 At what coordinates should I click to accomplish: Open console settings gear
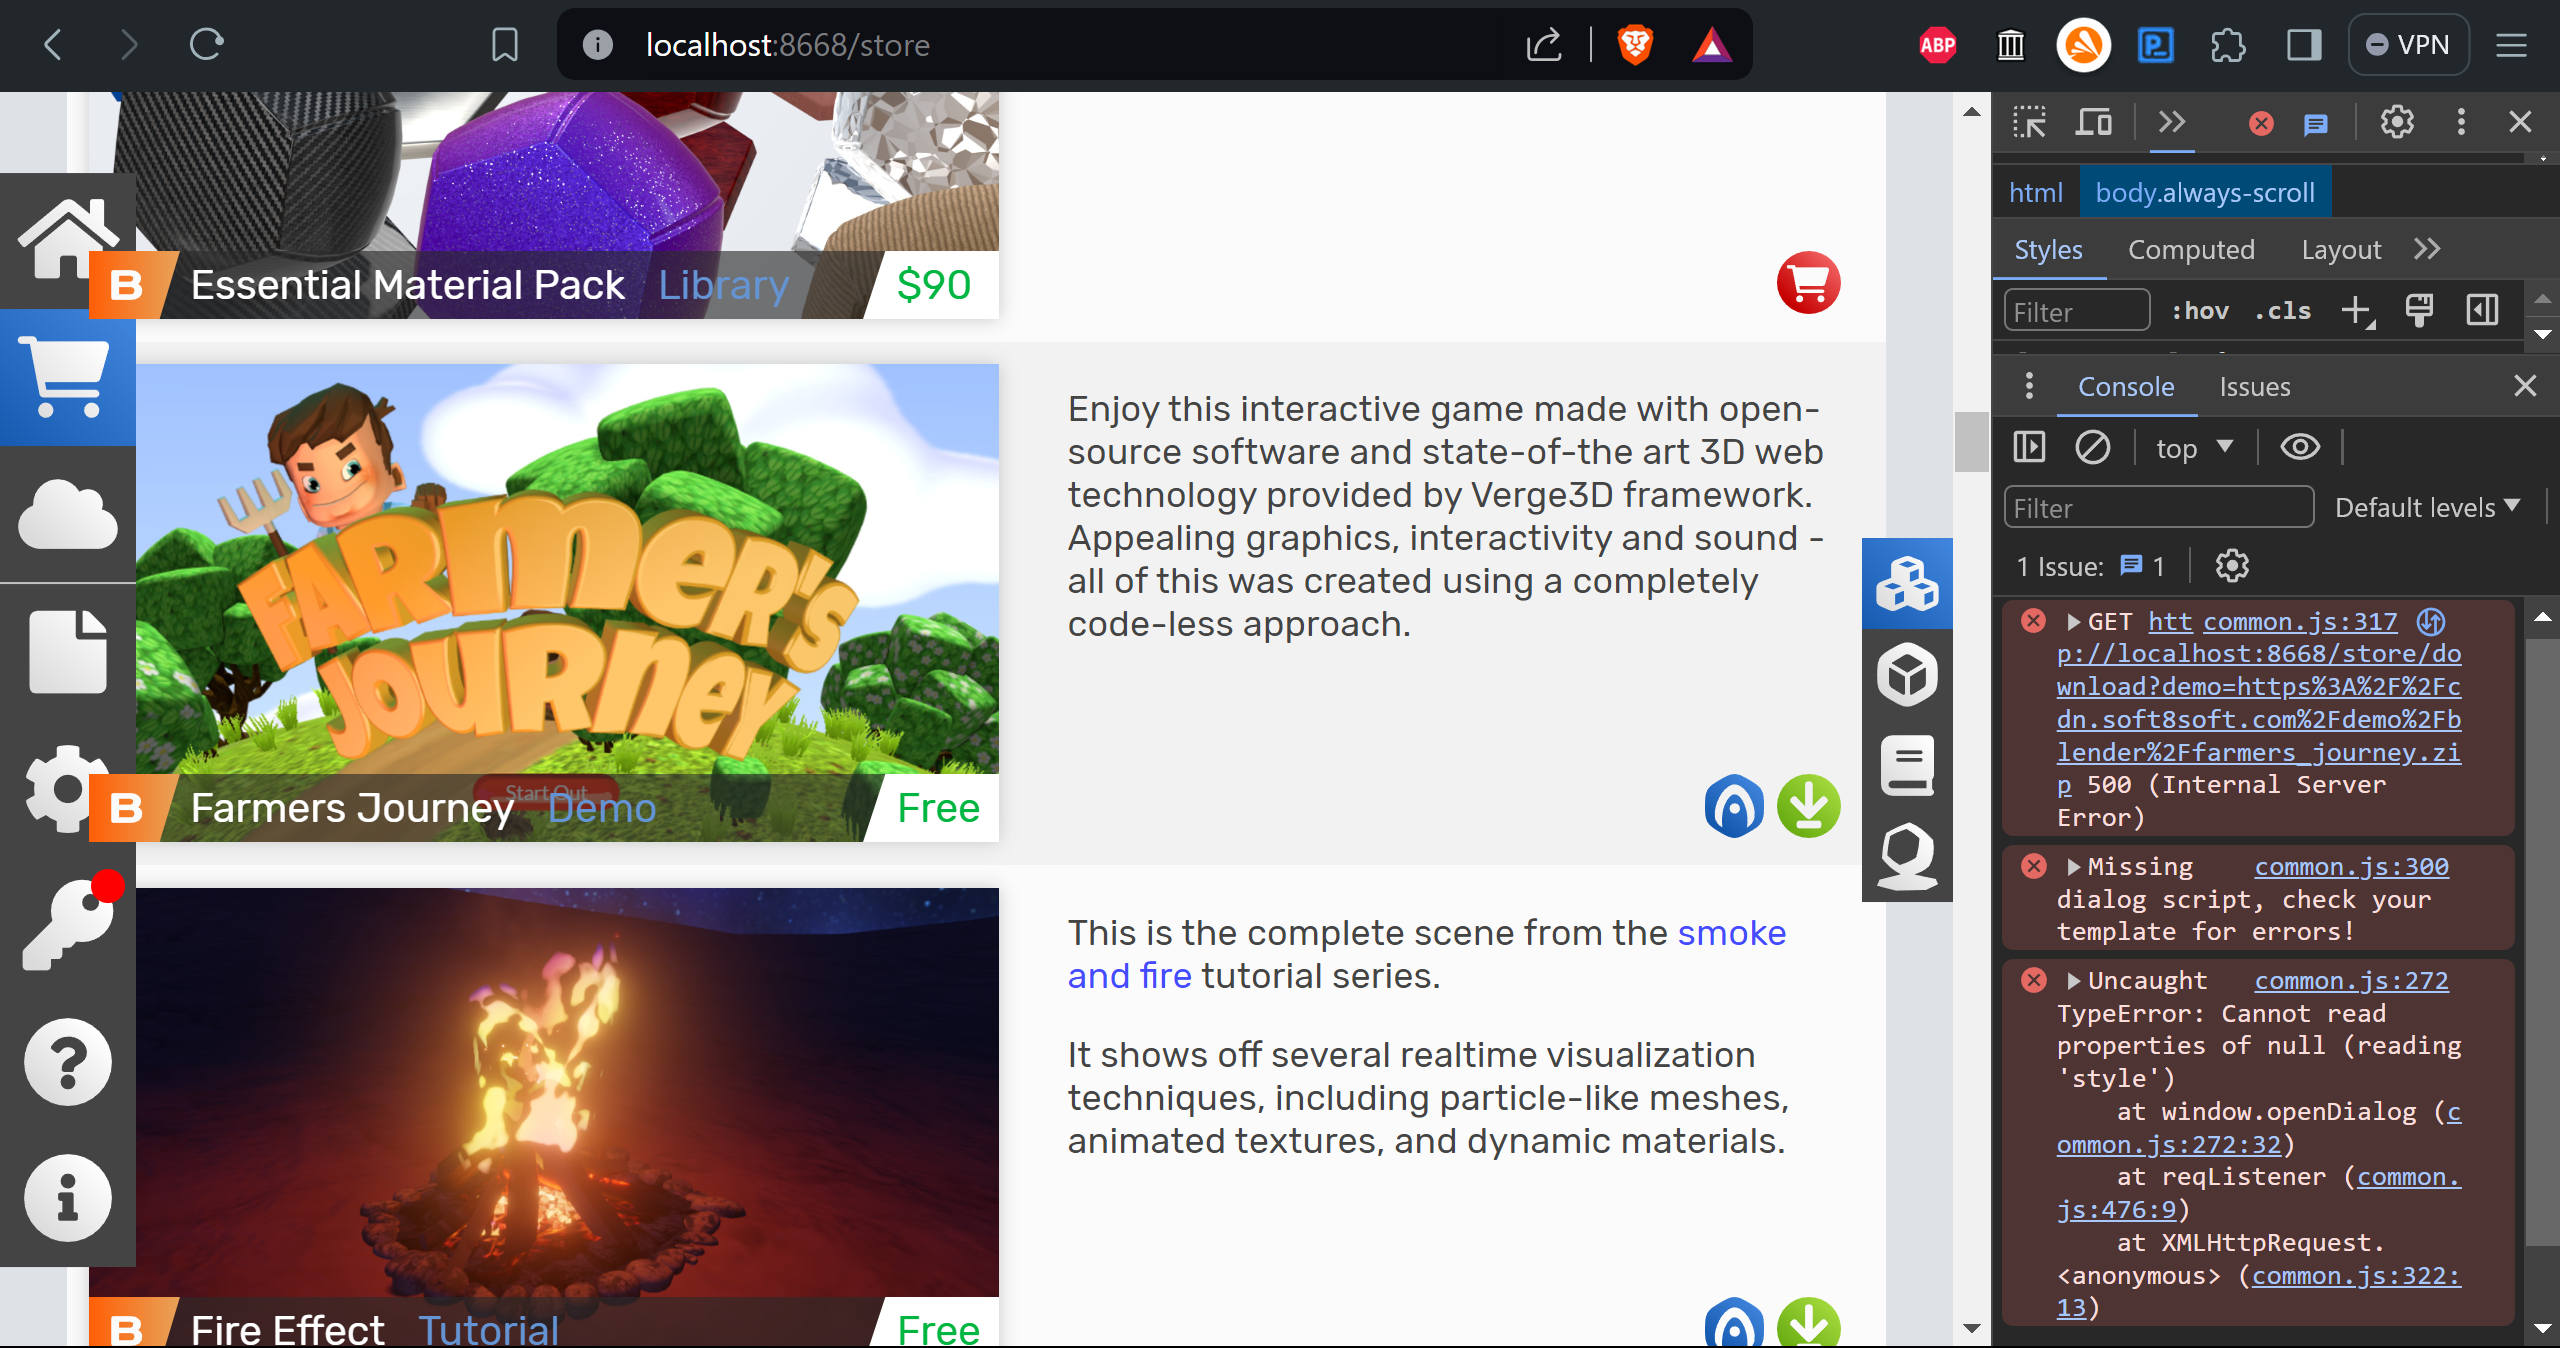tap(2231, 566)
